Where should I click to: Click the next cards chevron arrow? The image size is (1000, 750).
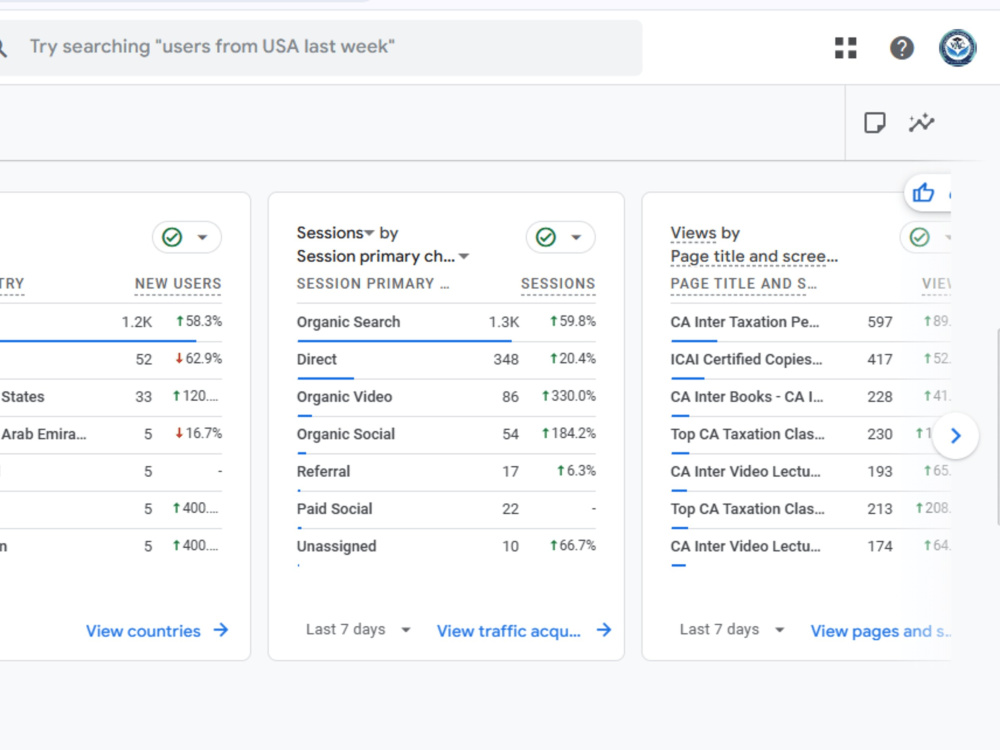click(x=955, y=436)
